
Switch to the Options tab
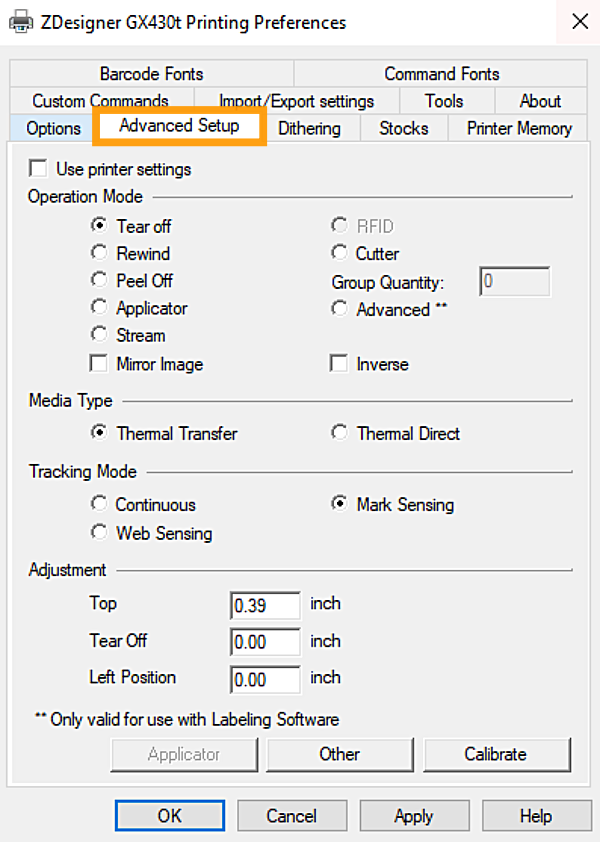point(53,128)
